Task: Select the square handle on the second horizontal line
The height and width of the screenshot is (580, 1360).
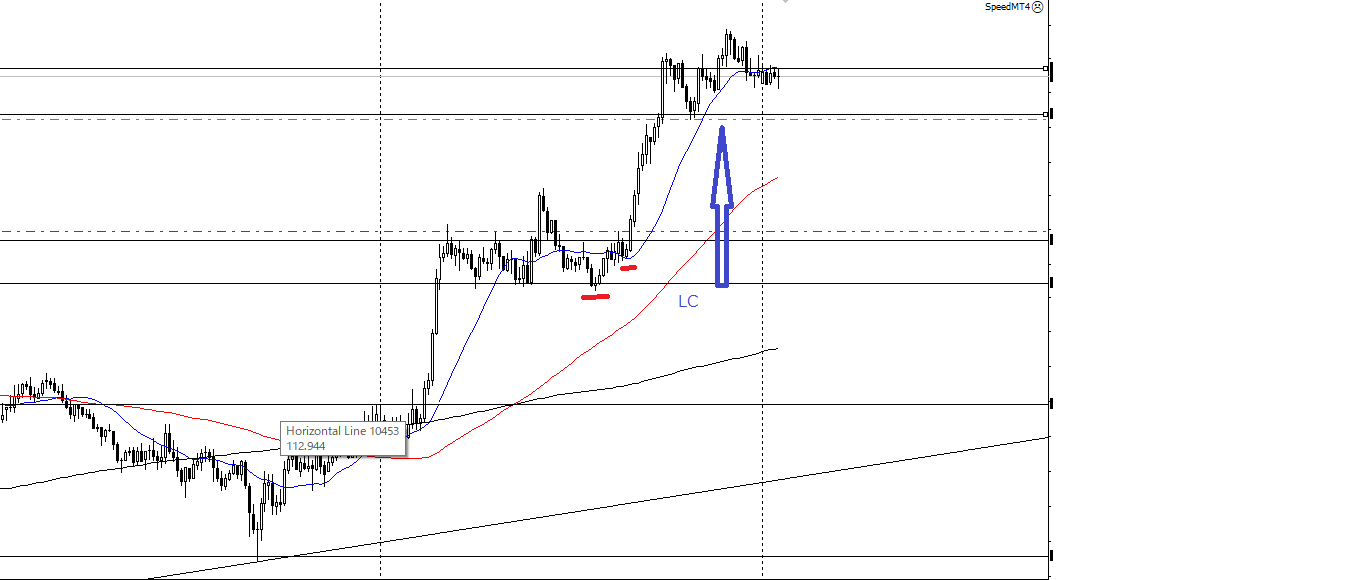Action: point(1045,114)
